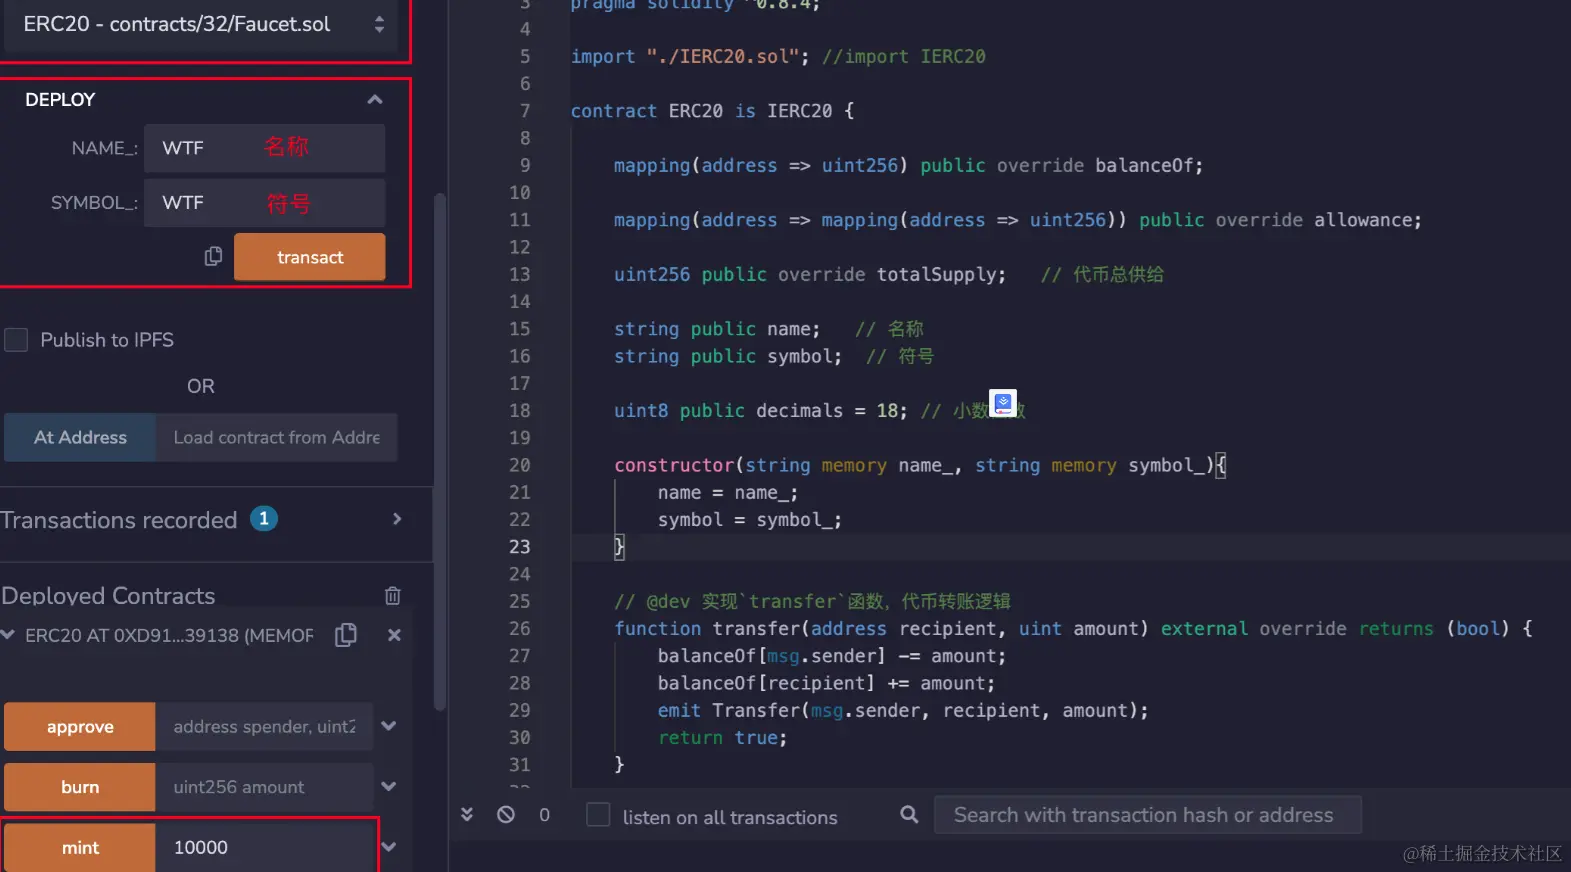Click "contract ERC20 is IERC20" declaration
The width and height of the screenshot is (1571, 872).
712,111
